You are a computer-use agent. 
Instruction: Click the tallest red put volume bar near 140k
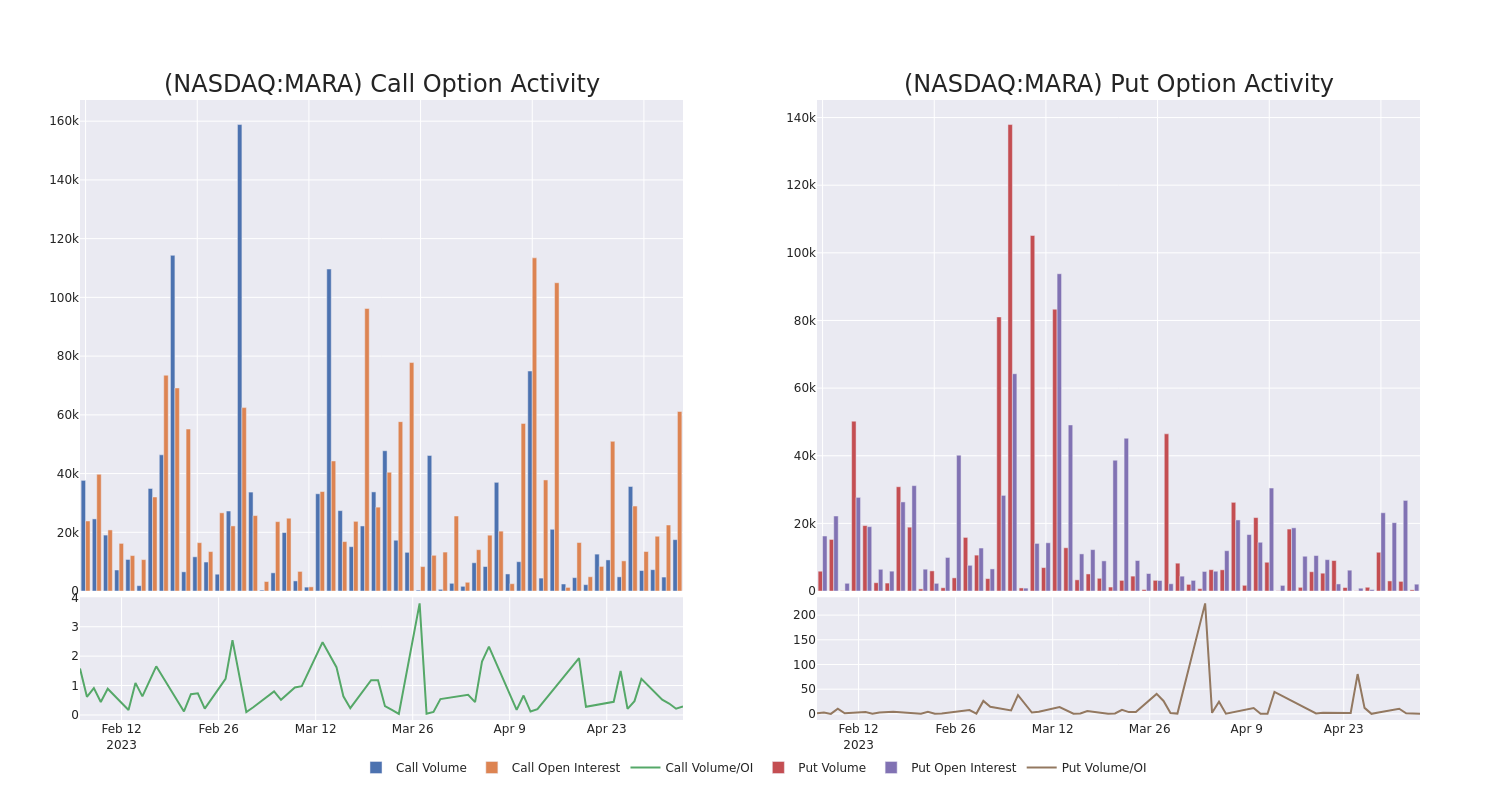point(1010,358)
